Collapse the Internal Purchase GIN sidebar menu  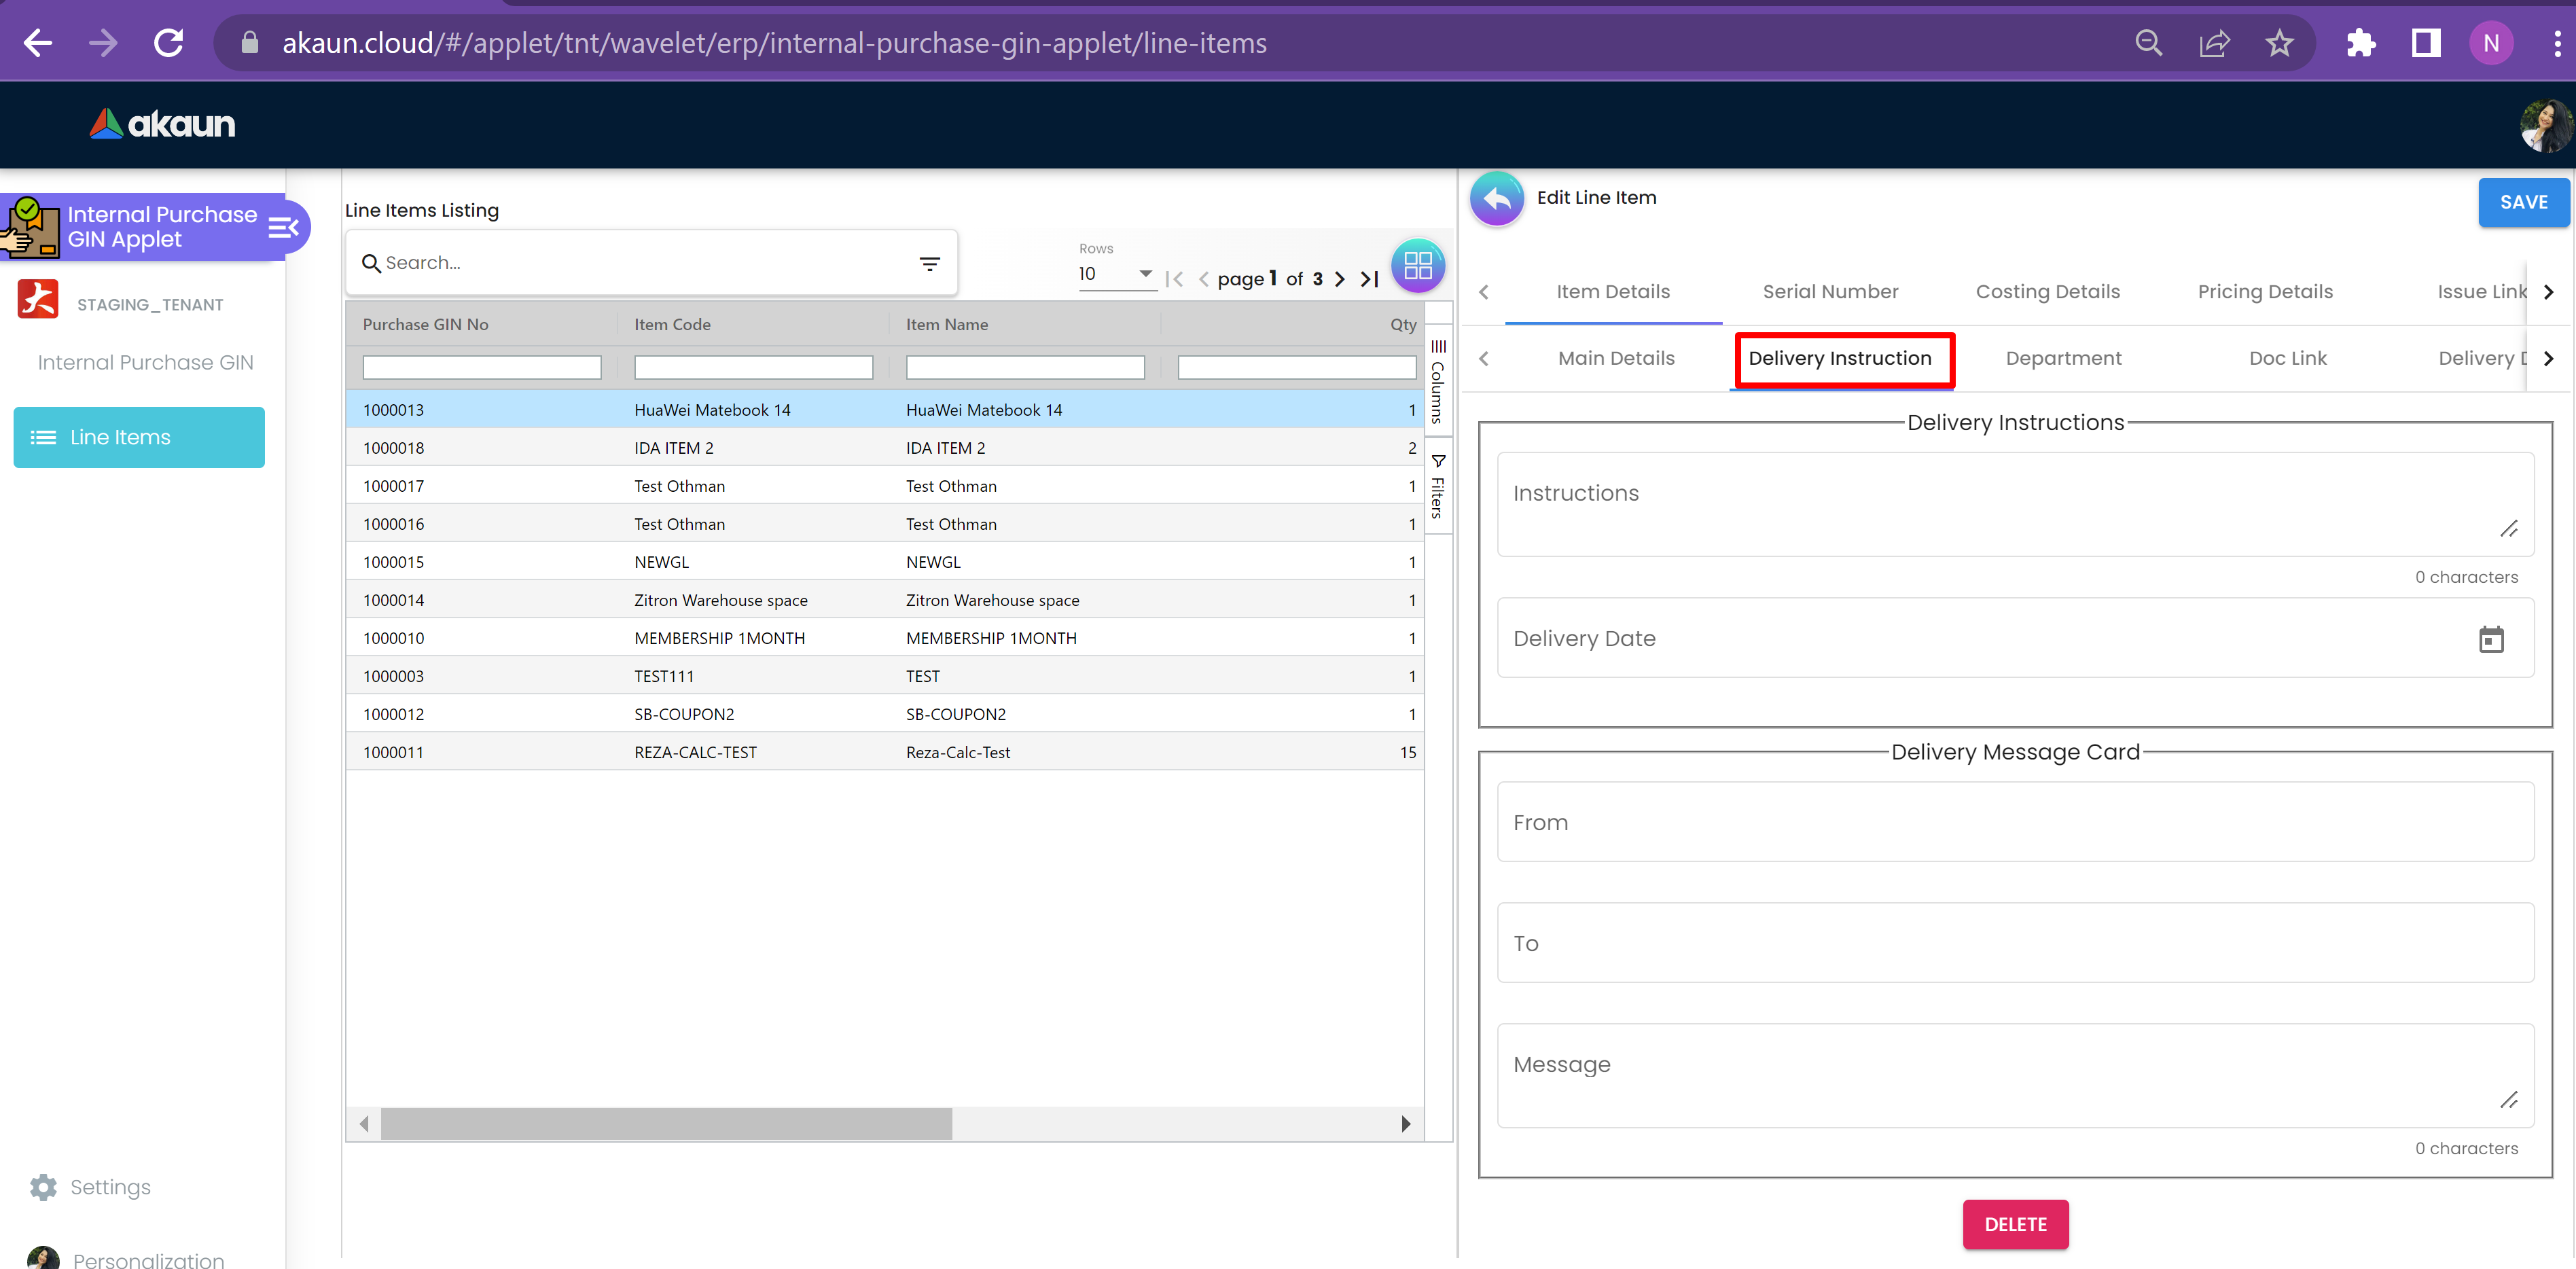284,228
